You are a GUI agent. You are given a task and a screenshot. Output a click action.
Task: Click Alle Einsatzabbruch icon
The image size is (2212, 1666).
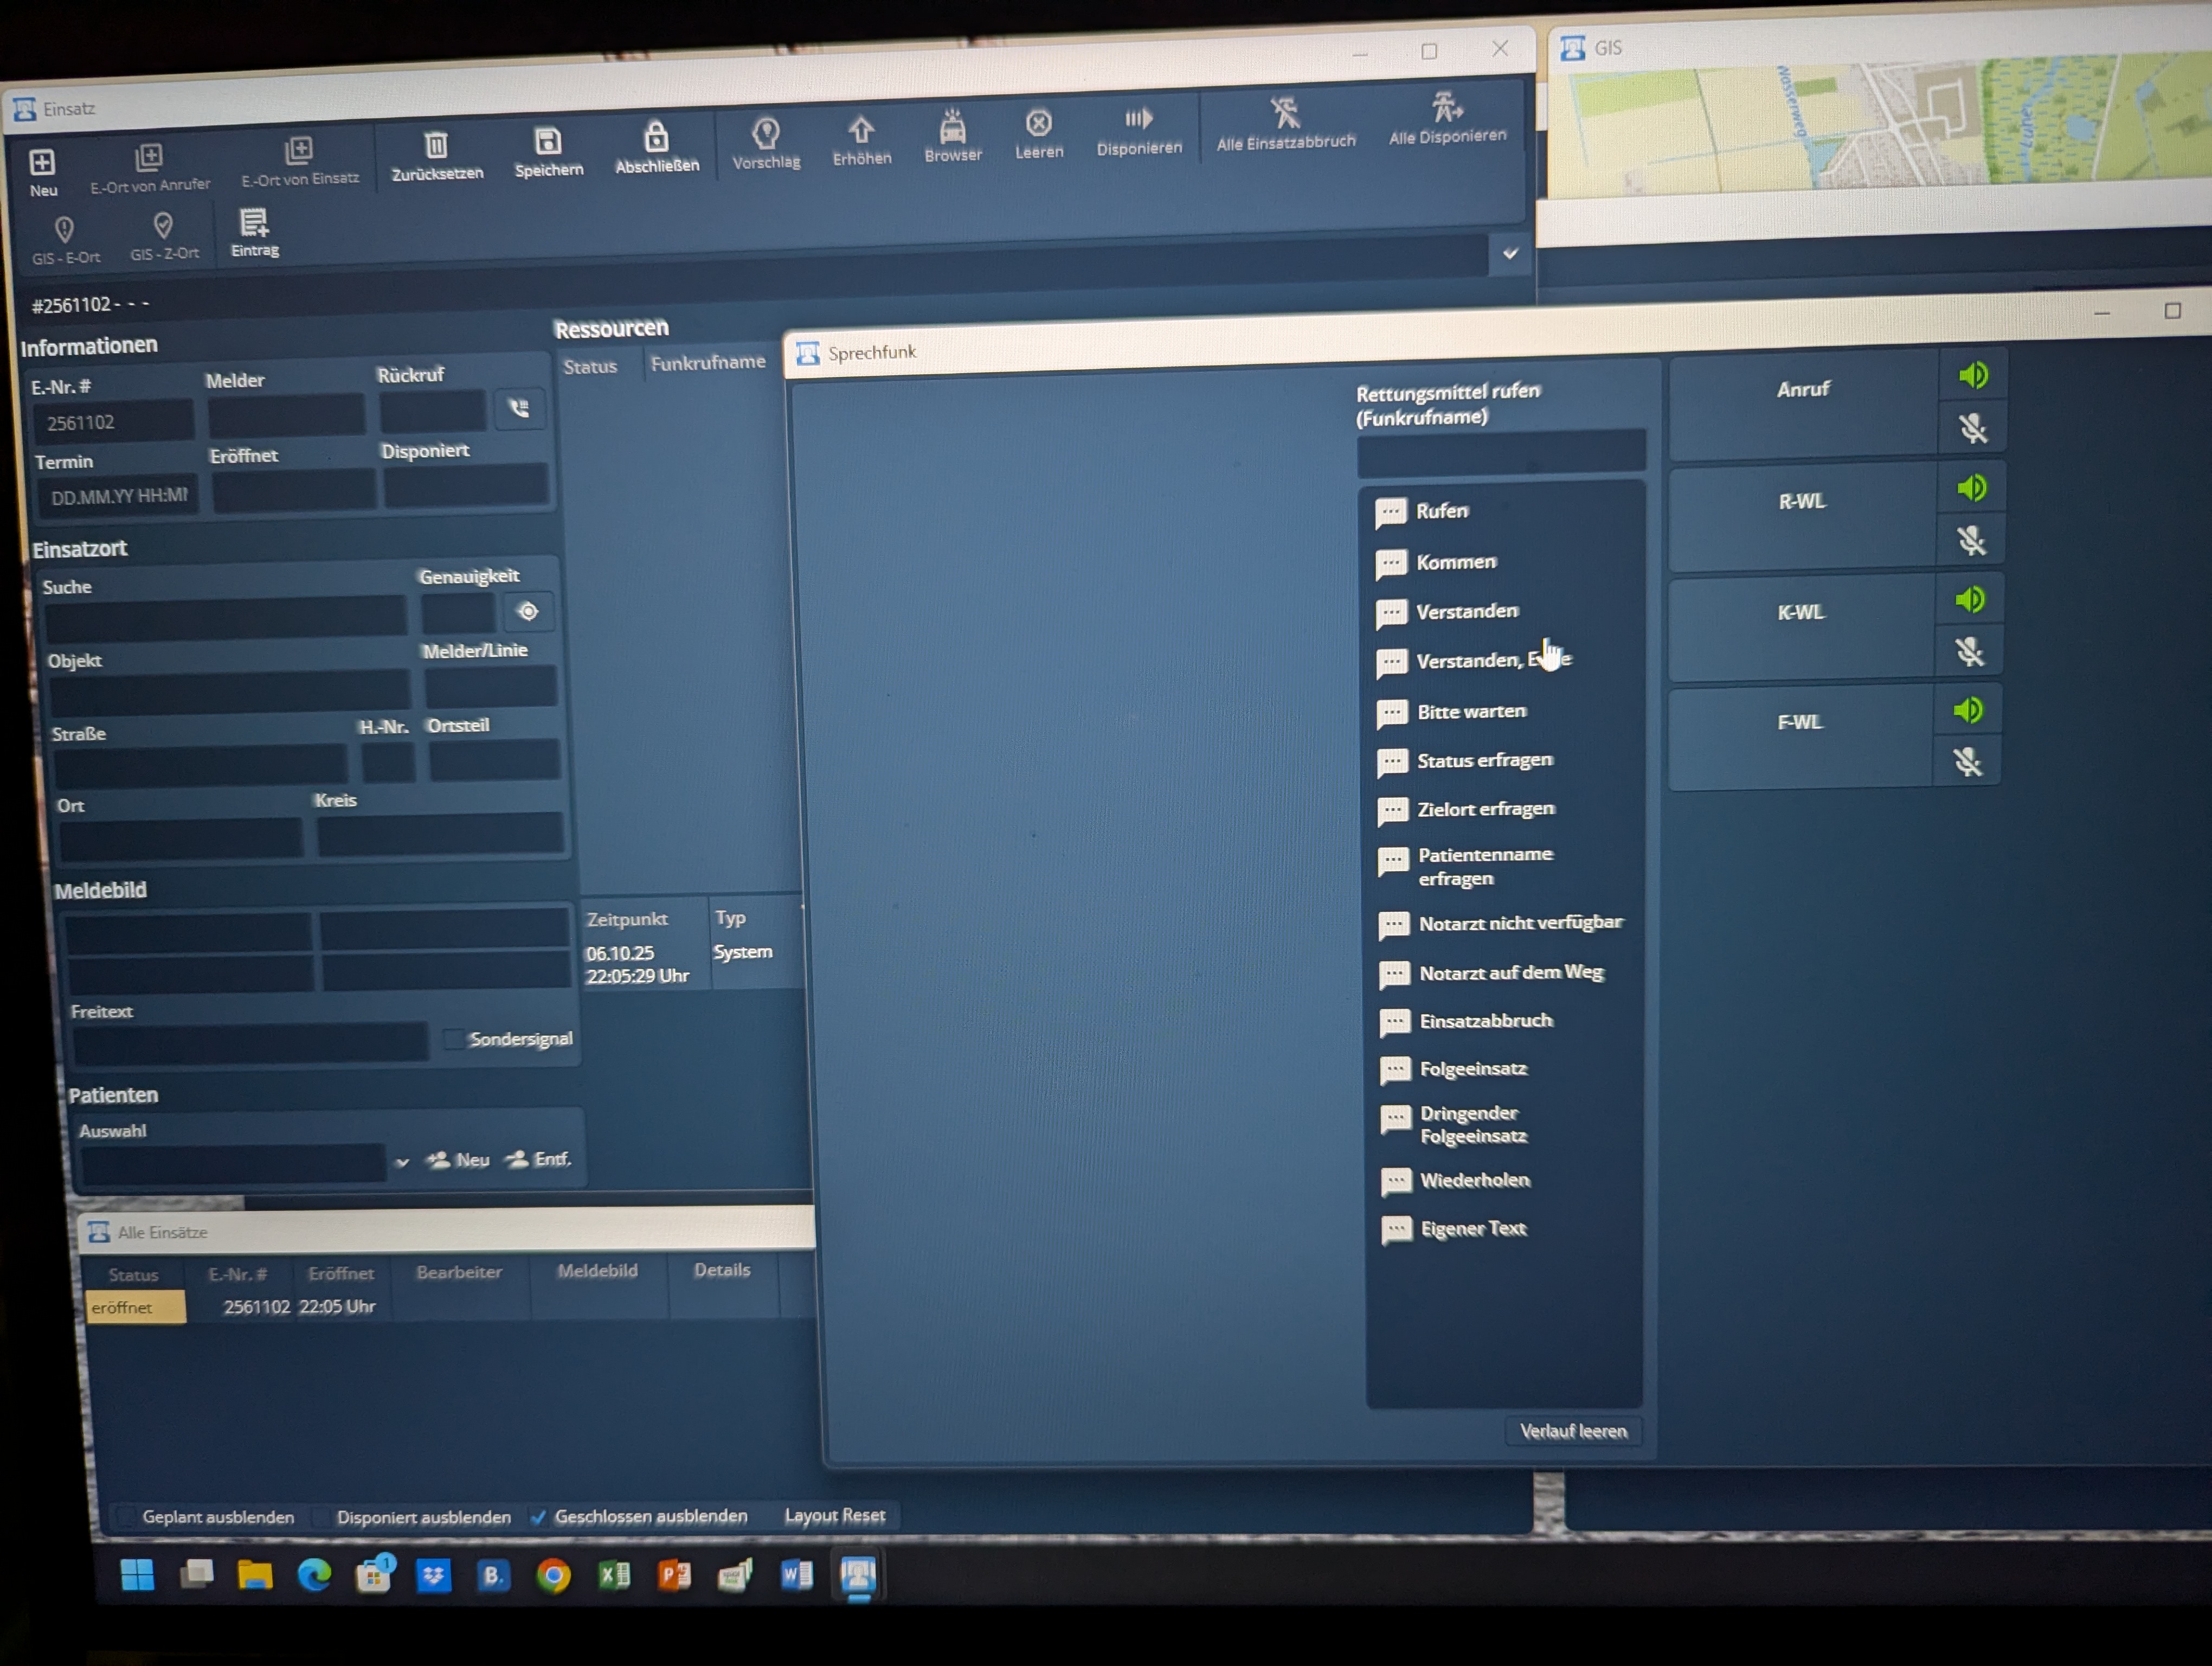pyautogui.click(x=1284, y=113)
